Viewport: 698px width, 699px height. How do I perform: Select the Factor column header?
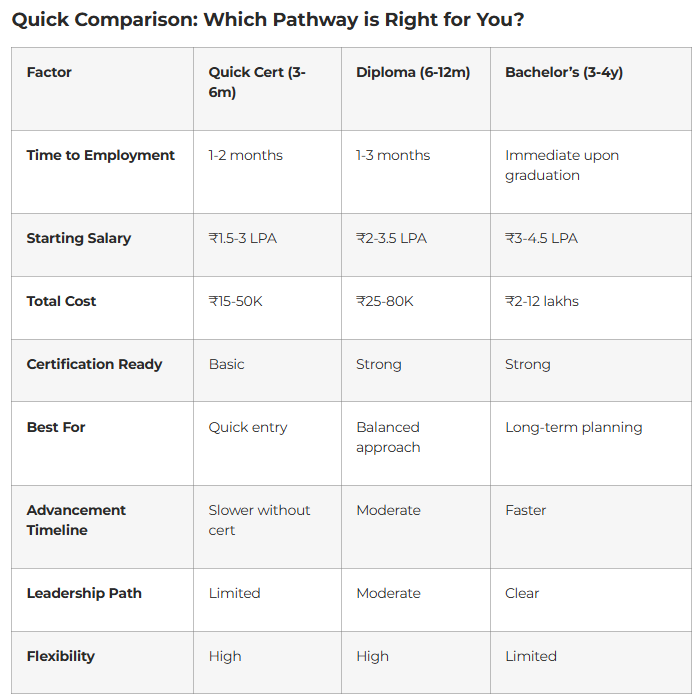[x=49, y=72]
